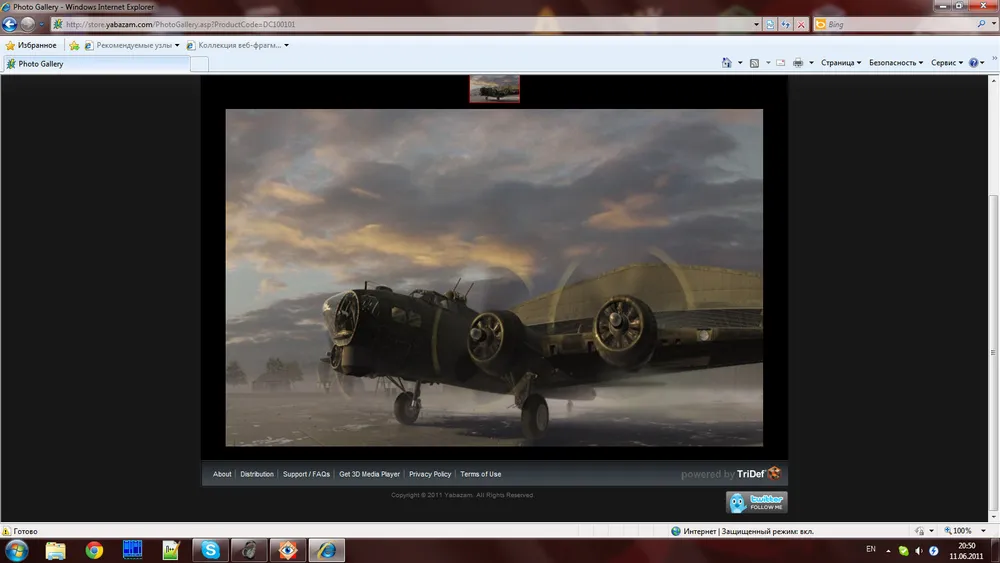Expand the Страница dropdown menu
Screen dimensions: 1000x563
[840, 63]
